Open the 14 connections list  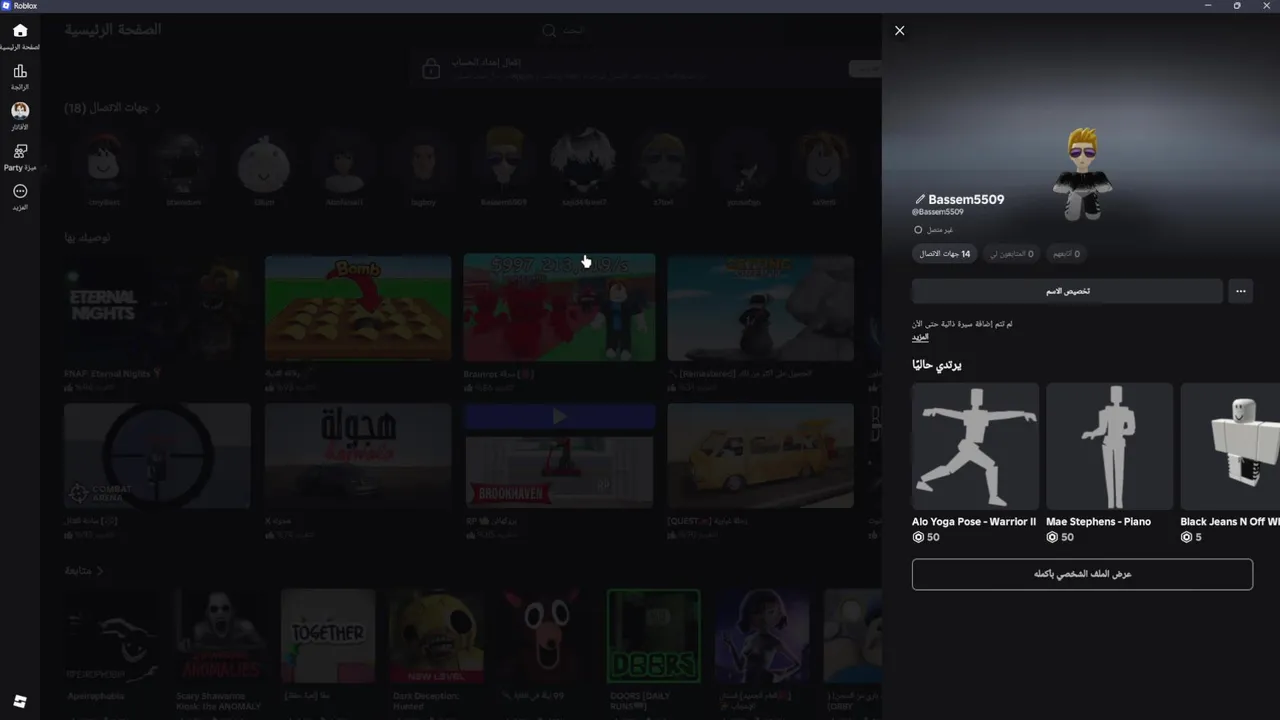pyautogui.click(x=945, y=254)
